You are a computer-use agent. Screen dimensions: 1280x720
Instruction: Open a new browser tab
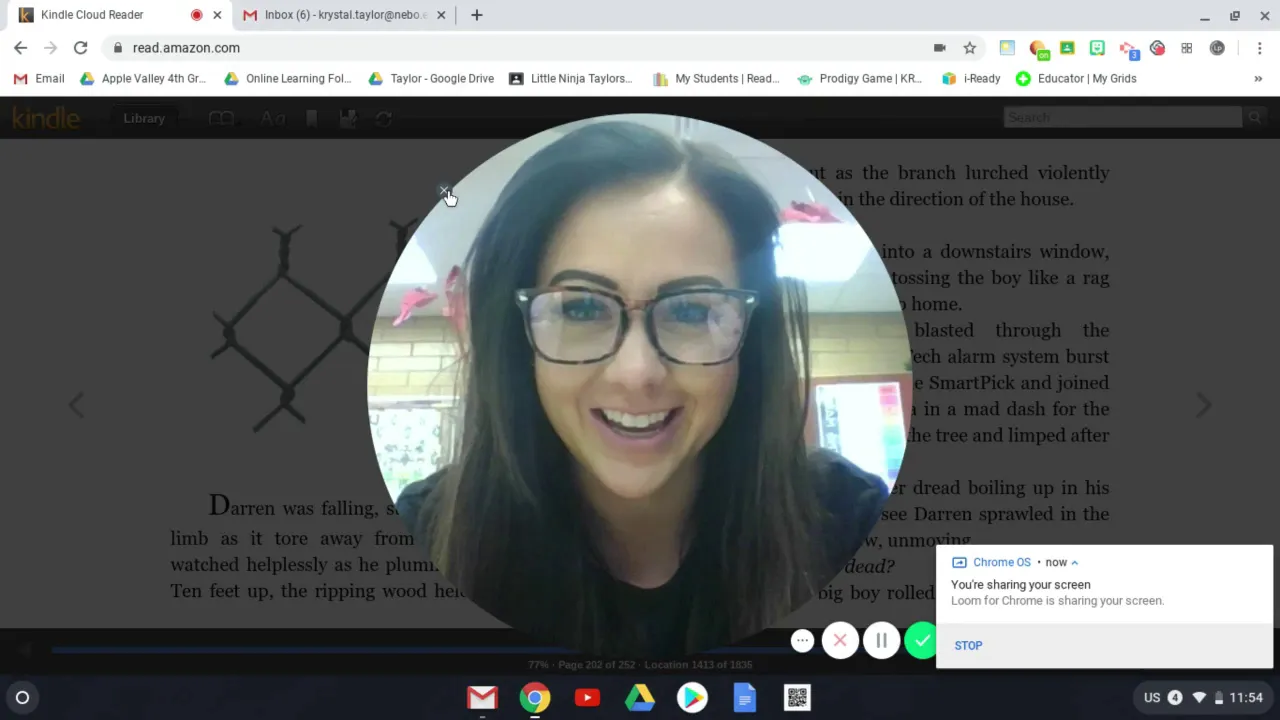[x=477, y=15]
